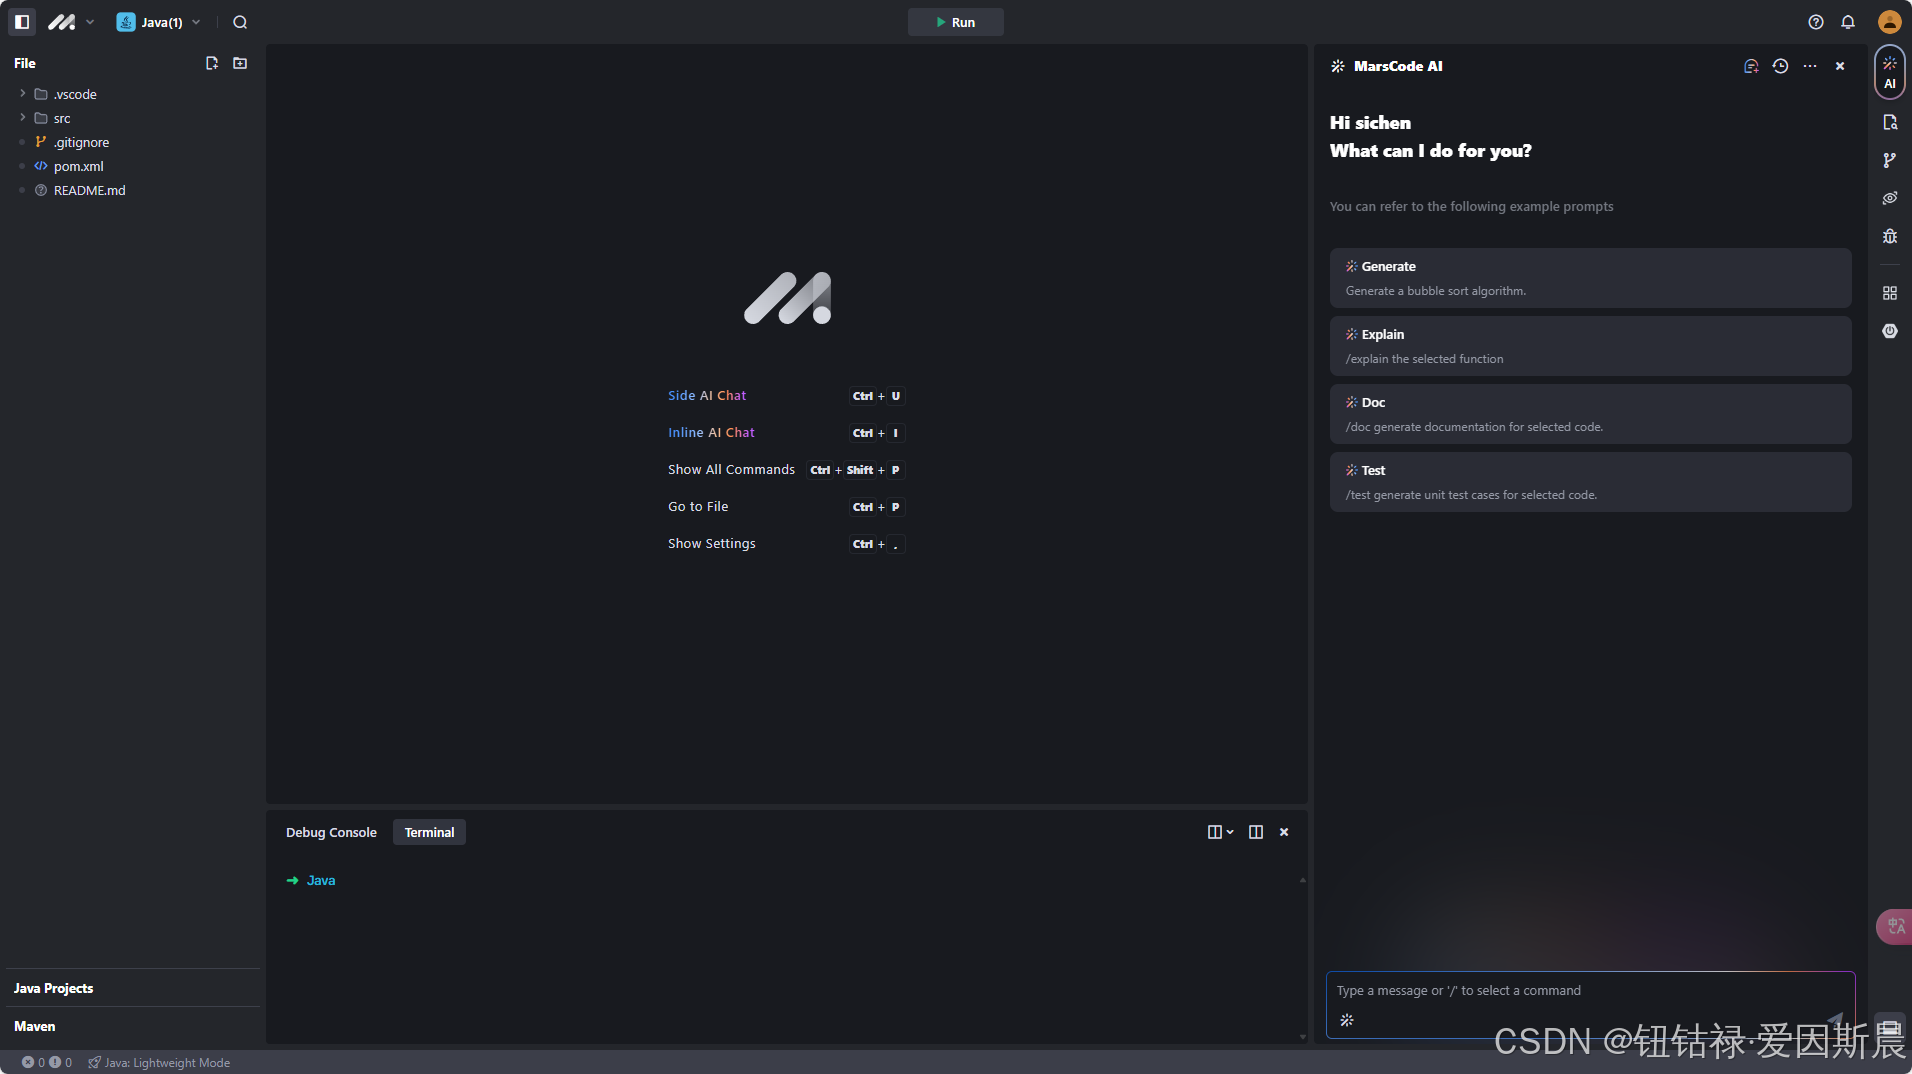This screenshot has width=1912, height=1074.
Task: Close the MarsCode AI panel
Action: pos(1840,66)
